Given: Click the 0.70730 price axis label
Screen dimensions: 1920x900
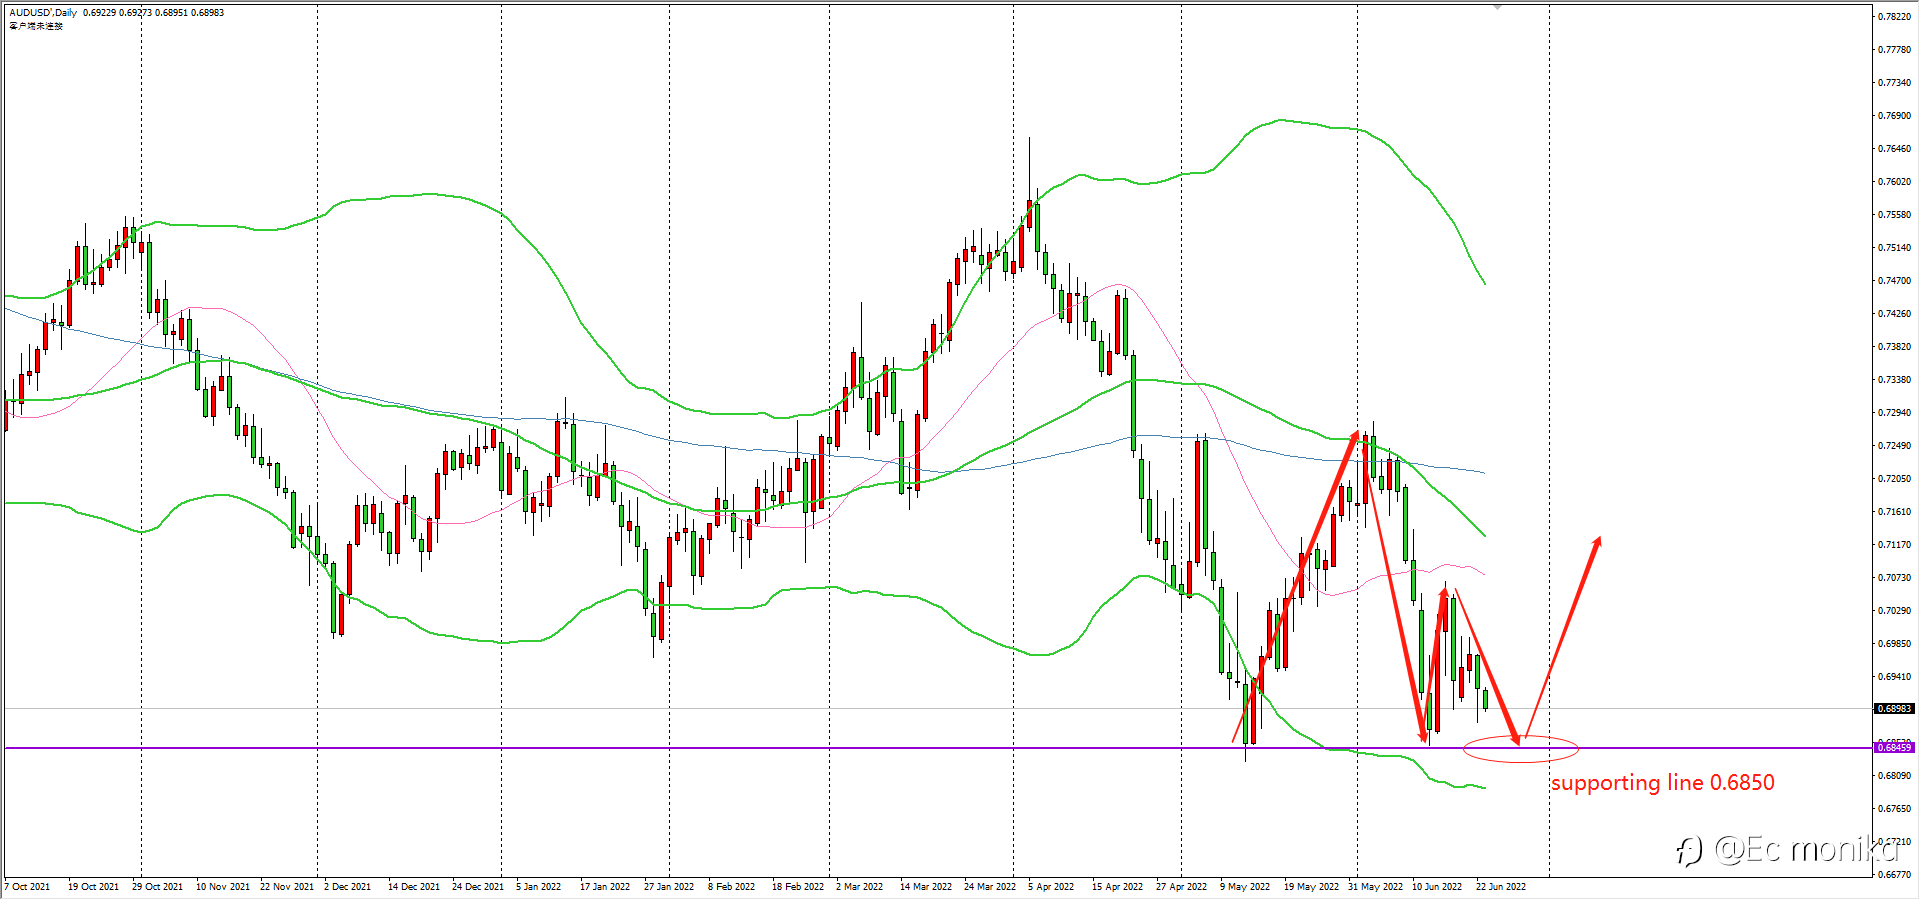Looking at the screenshot, I should click(x=1894, y=578).
